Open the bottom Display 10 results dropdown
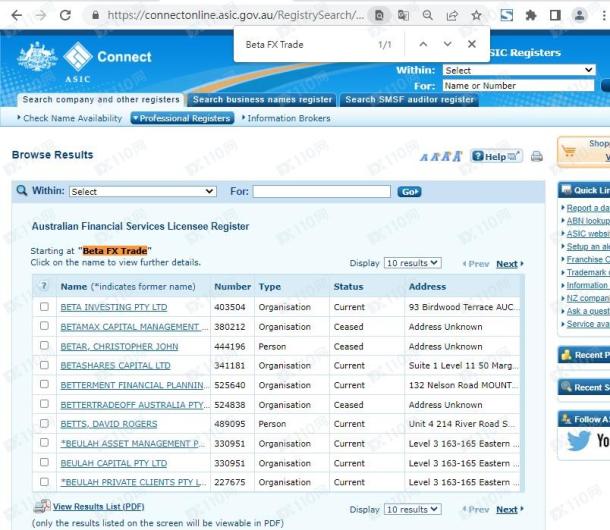 pyautogui.click(x=412, y=509)
